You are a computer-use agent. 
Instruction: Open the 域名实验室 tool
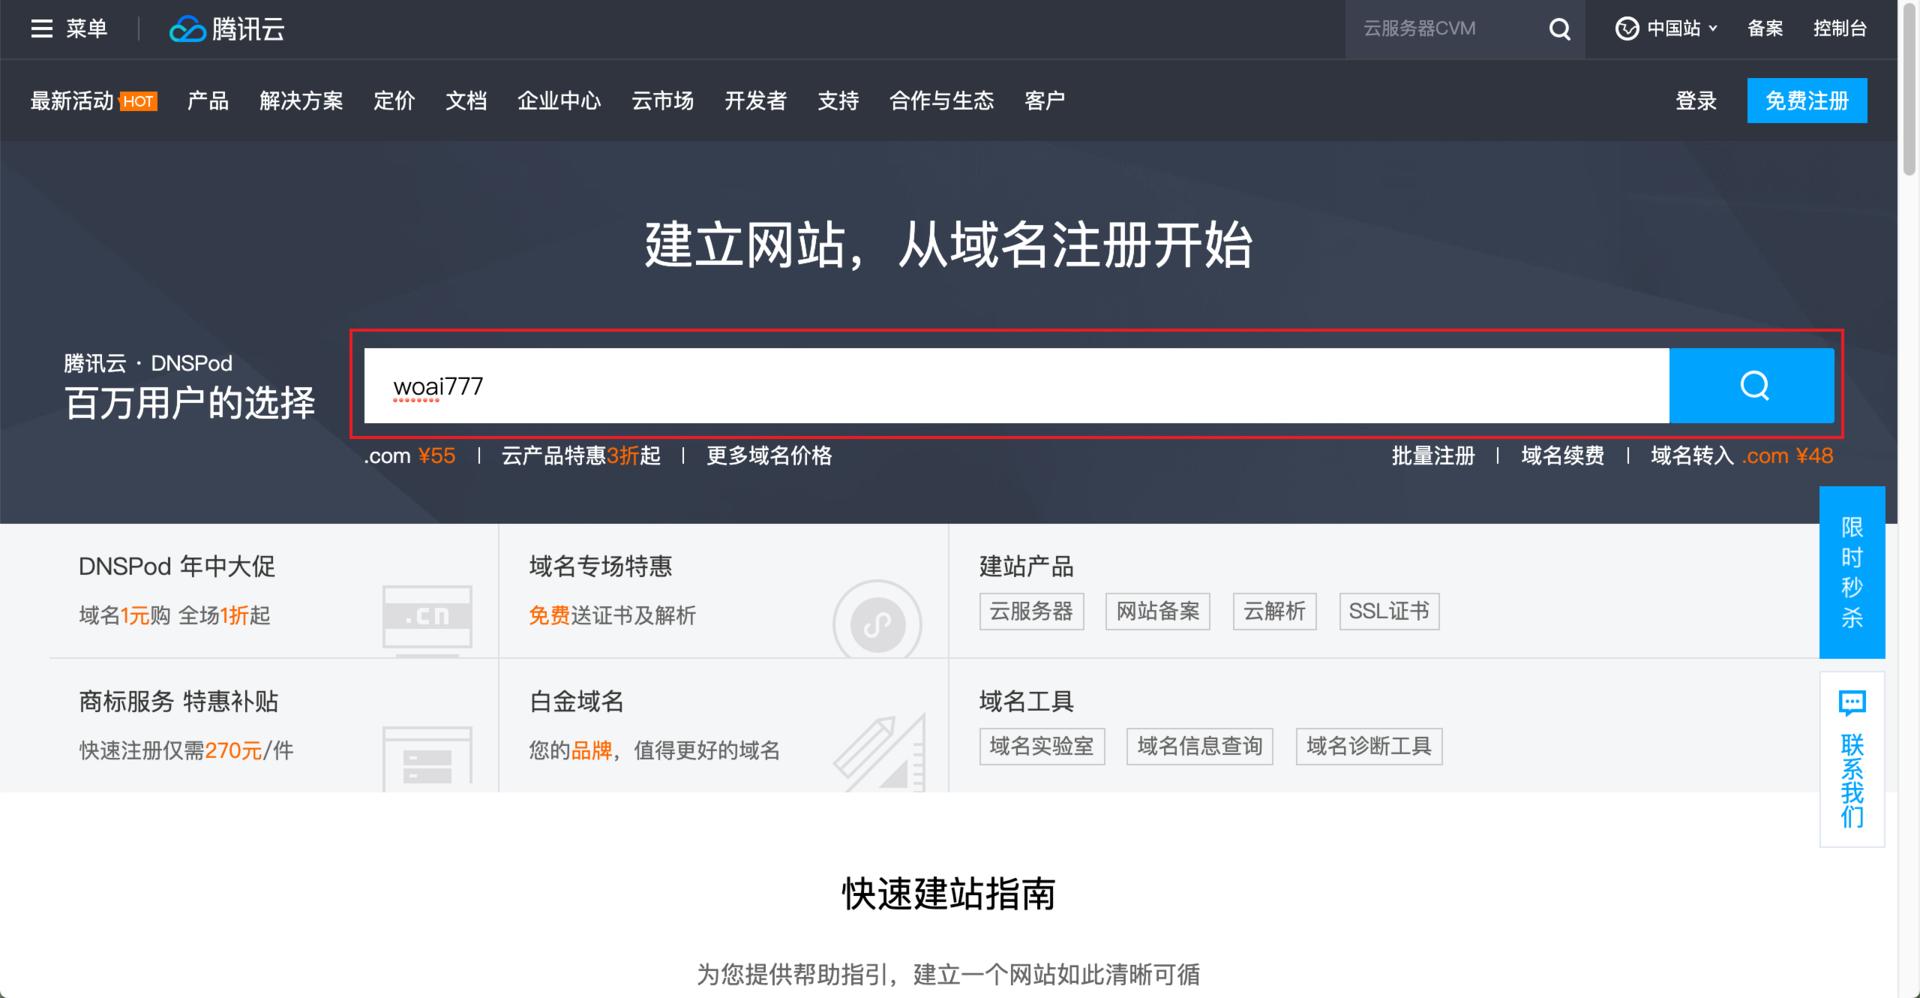coord(1042,746)
